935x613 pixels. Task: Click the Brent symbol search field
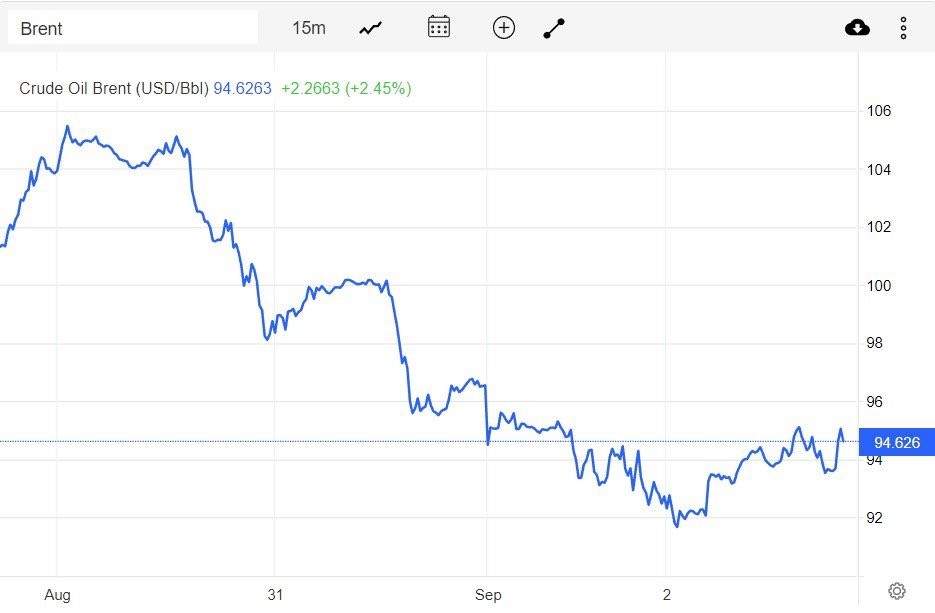[132, 28]
